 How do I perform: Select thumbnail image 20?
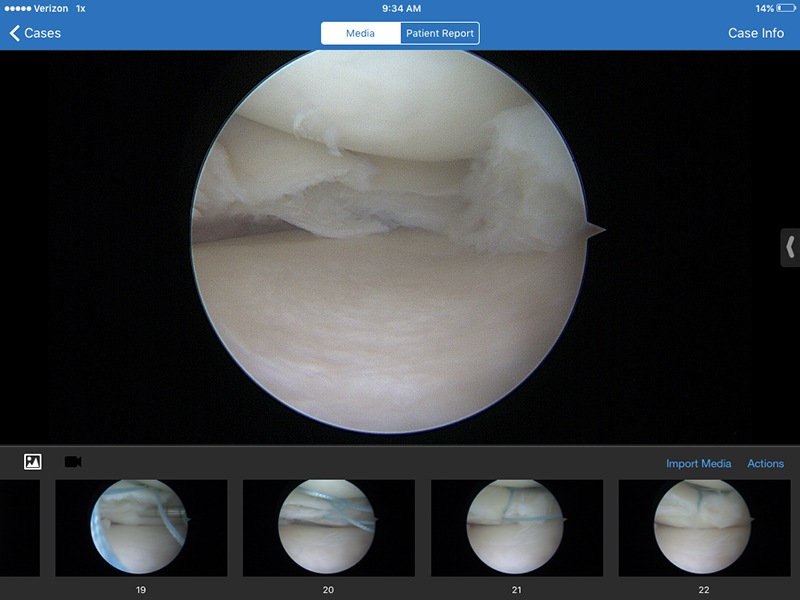pos(329,528)
